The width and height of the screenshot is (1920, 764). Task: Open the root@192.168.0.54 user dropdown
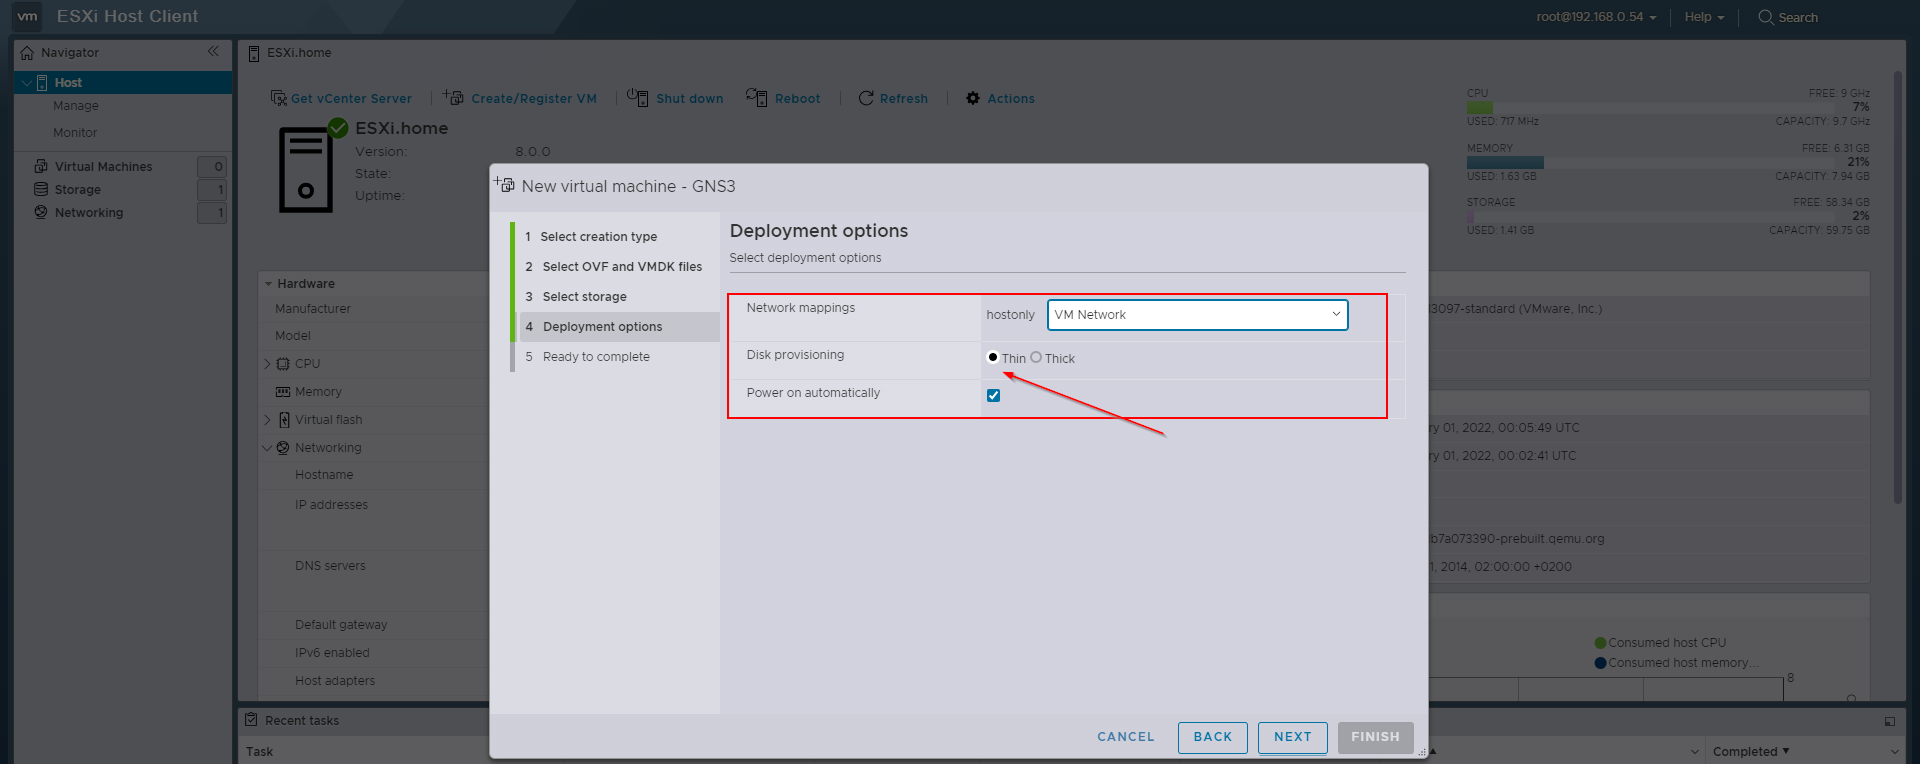click(1596, 17)
